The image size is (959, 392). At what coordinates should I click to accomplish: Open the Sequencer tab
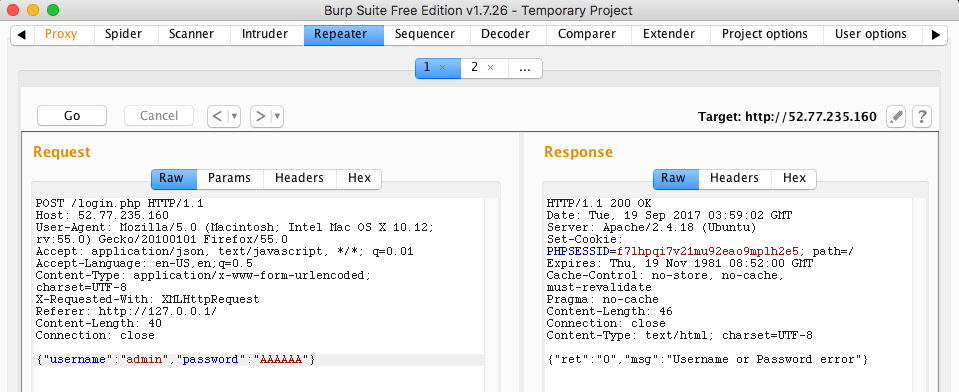[x=424, y=34]
